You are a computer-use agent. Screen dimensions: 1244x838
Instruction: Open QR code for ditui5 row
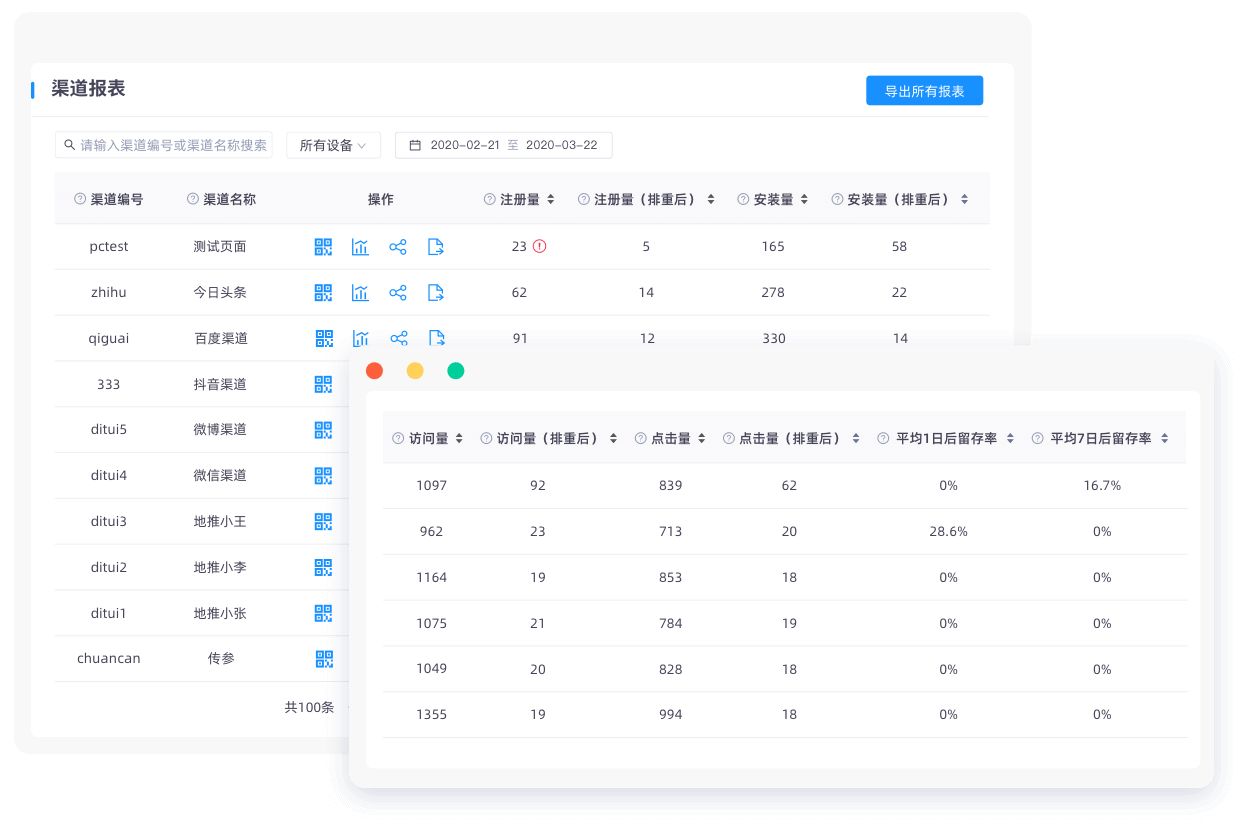(x=323, y=430)
